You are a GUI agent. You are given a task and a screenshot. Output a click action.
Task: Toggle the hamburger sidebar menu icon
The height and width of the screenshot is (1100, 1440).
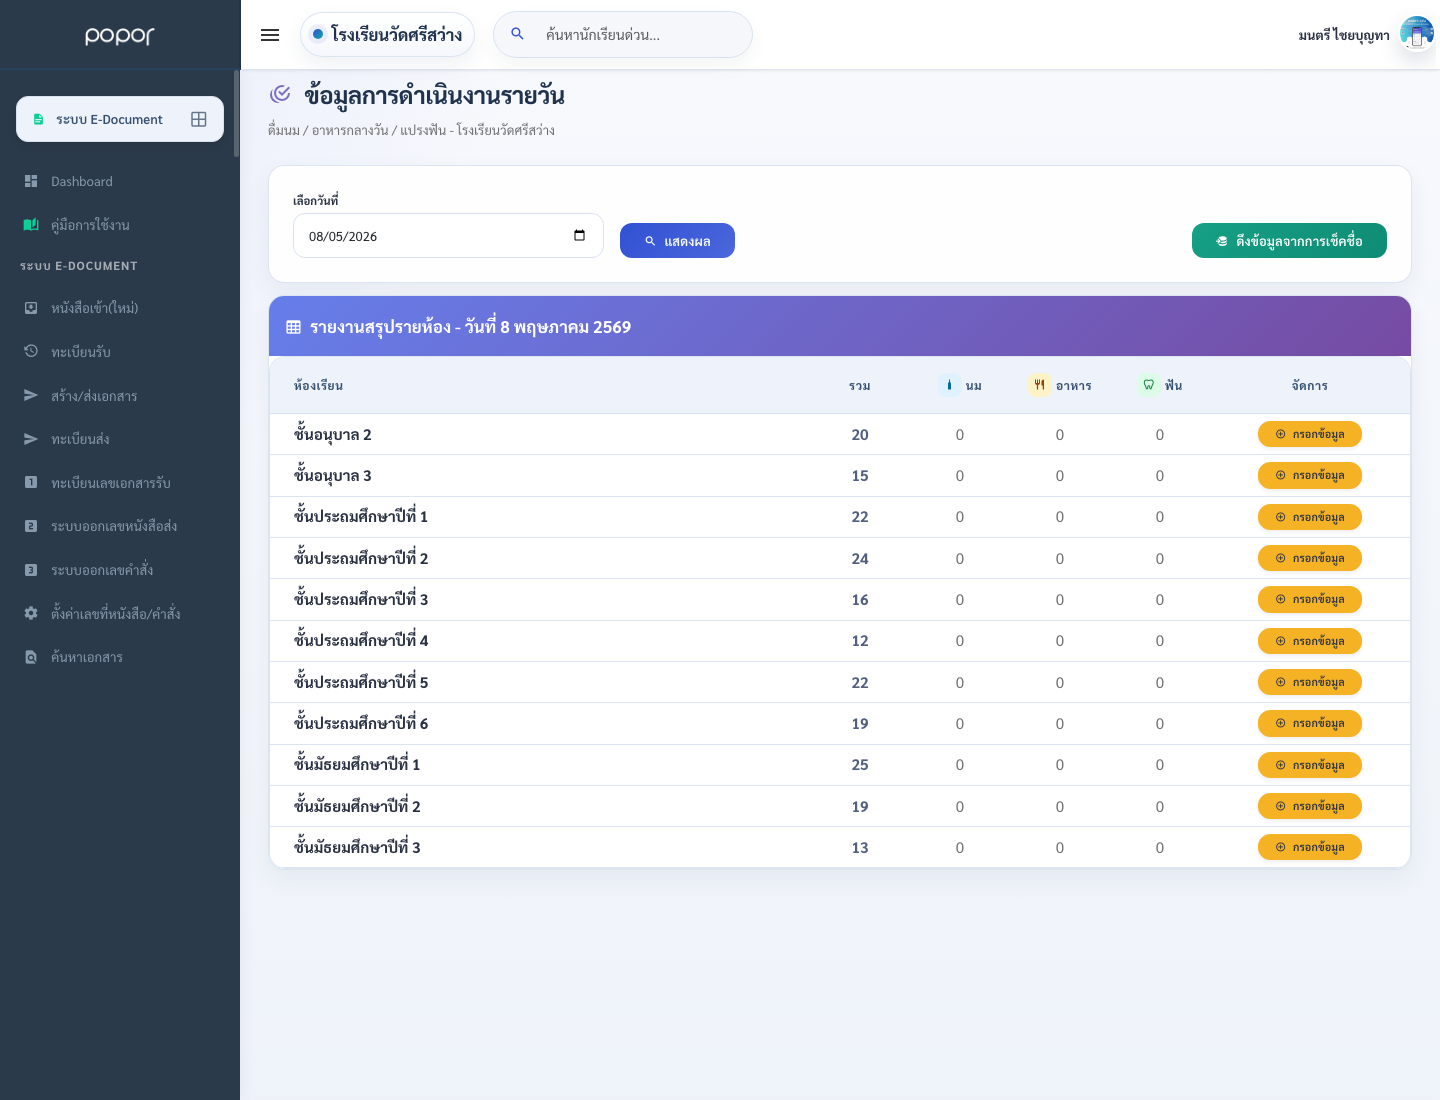tap(270, 35)
